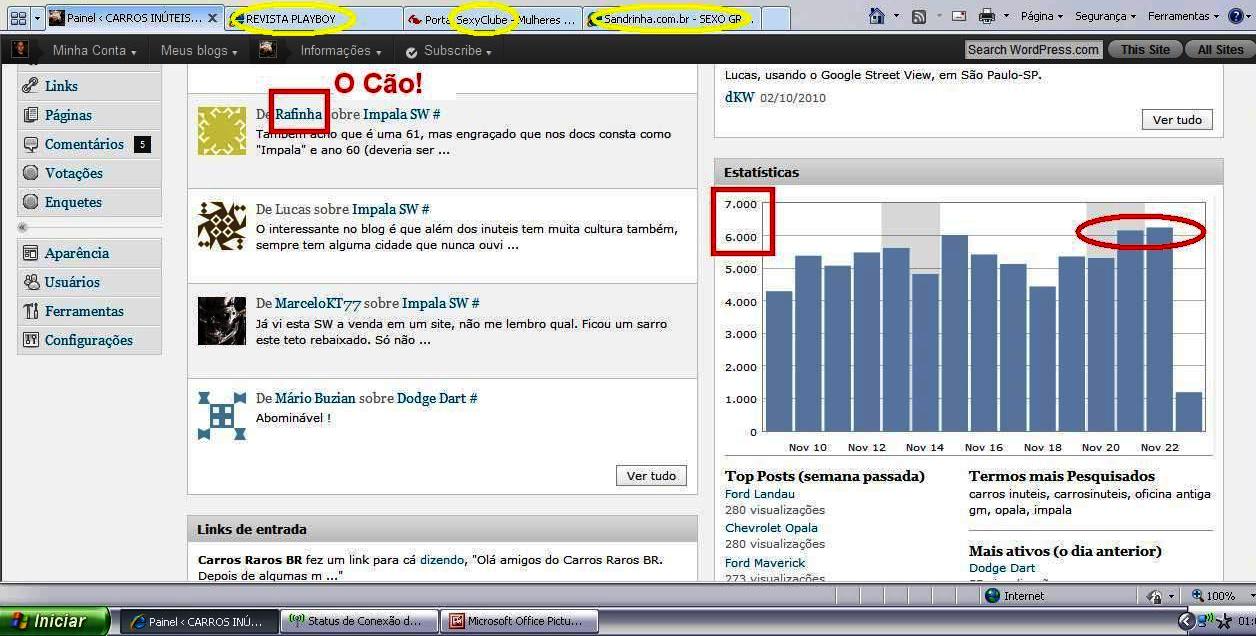Click the Comentários speech bubble icon
1256x636 pixels.
[31, 144]
